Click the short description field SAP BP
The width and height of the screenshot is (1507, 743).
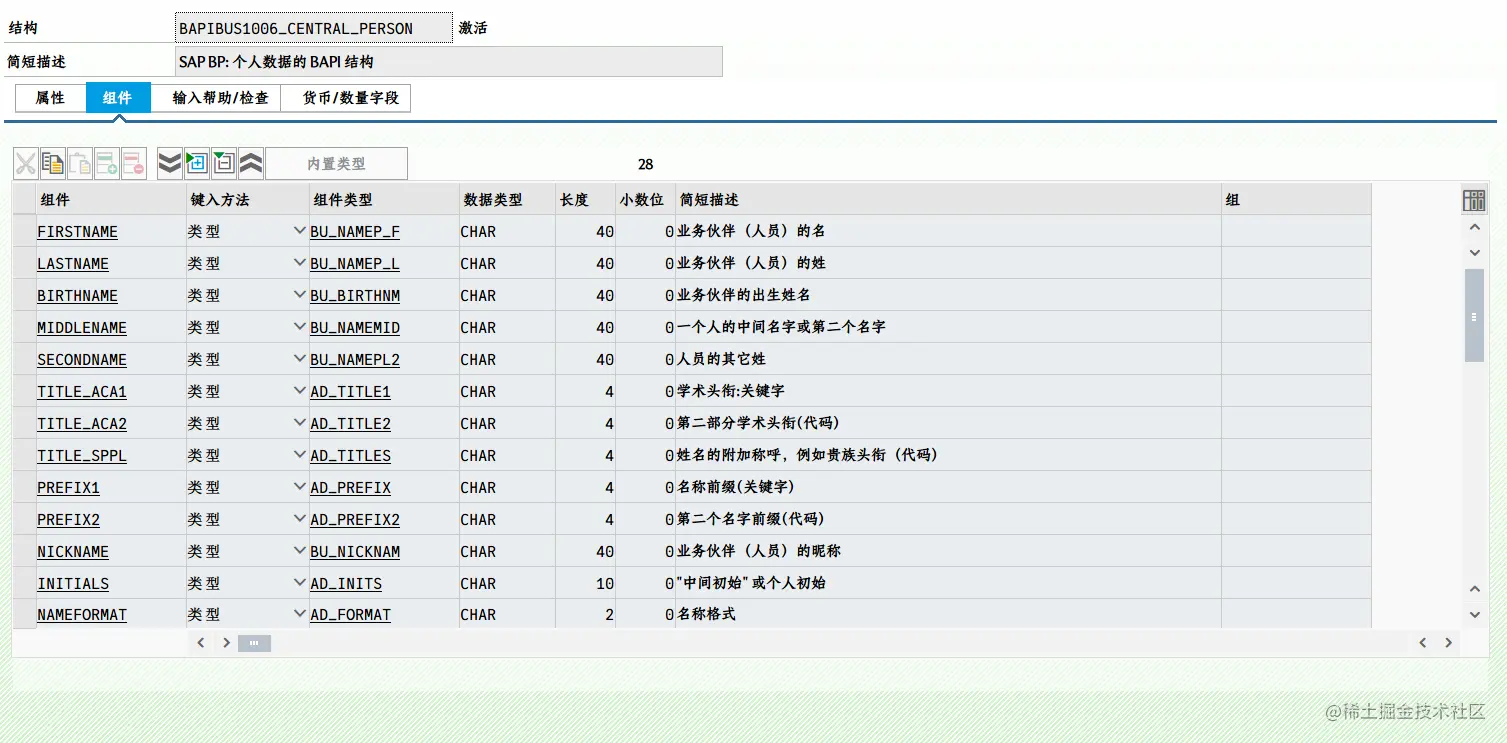pyautogui.click(x=448, y=62)
